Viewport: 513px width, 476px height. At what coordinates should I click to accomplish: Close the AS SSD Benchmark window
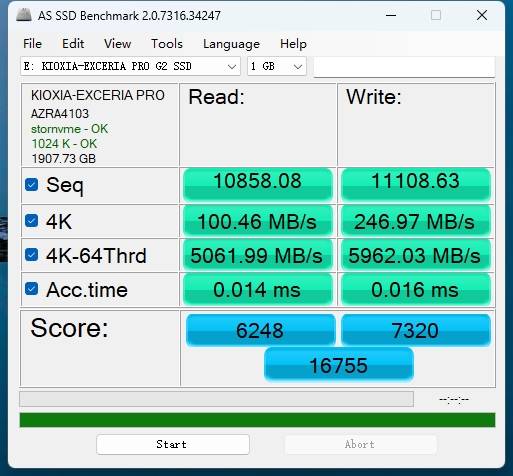click(482, 15)
